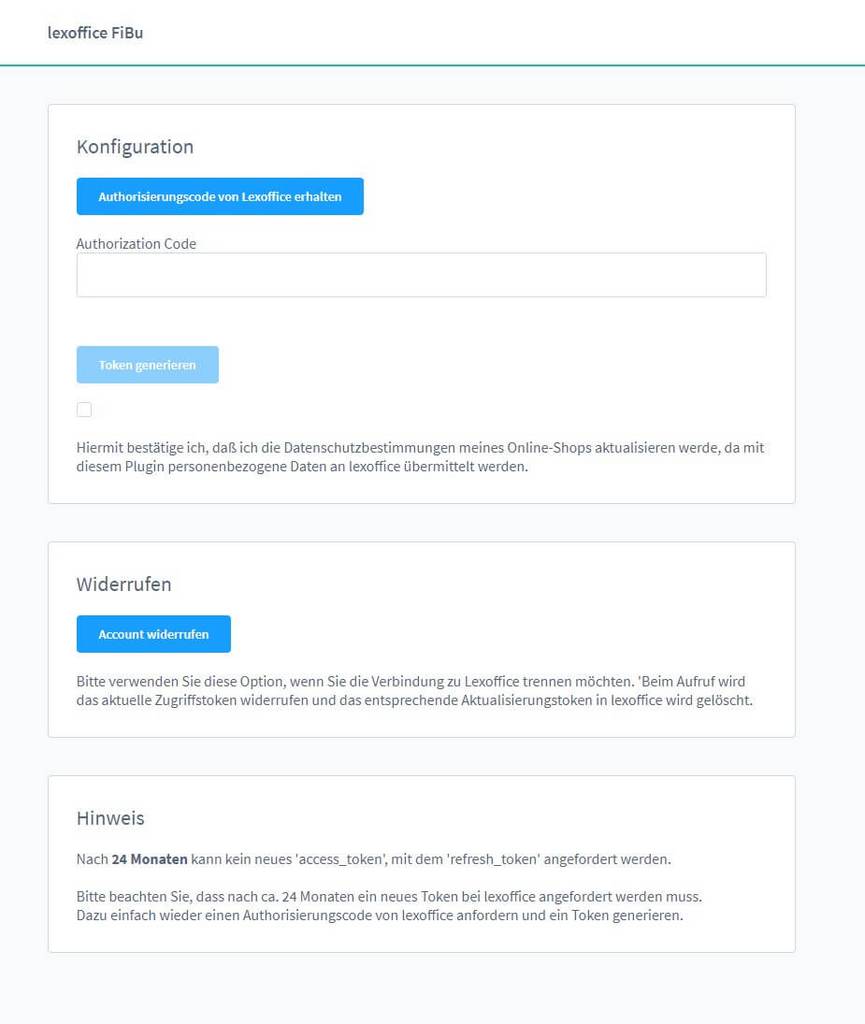This screenshot has width=865, height=1024.
Task: Click the Account widerrufen button
Action: click(x=154, y=634)
